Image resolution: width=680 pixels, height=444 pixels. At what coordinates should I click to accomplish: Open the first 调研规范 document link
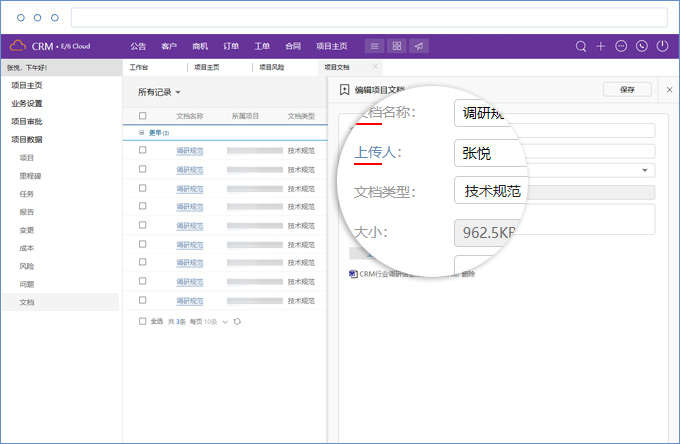click(189, 150)
